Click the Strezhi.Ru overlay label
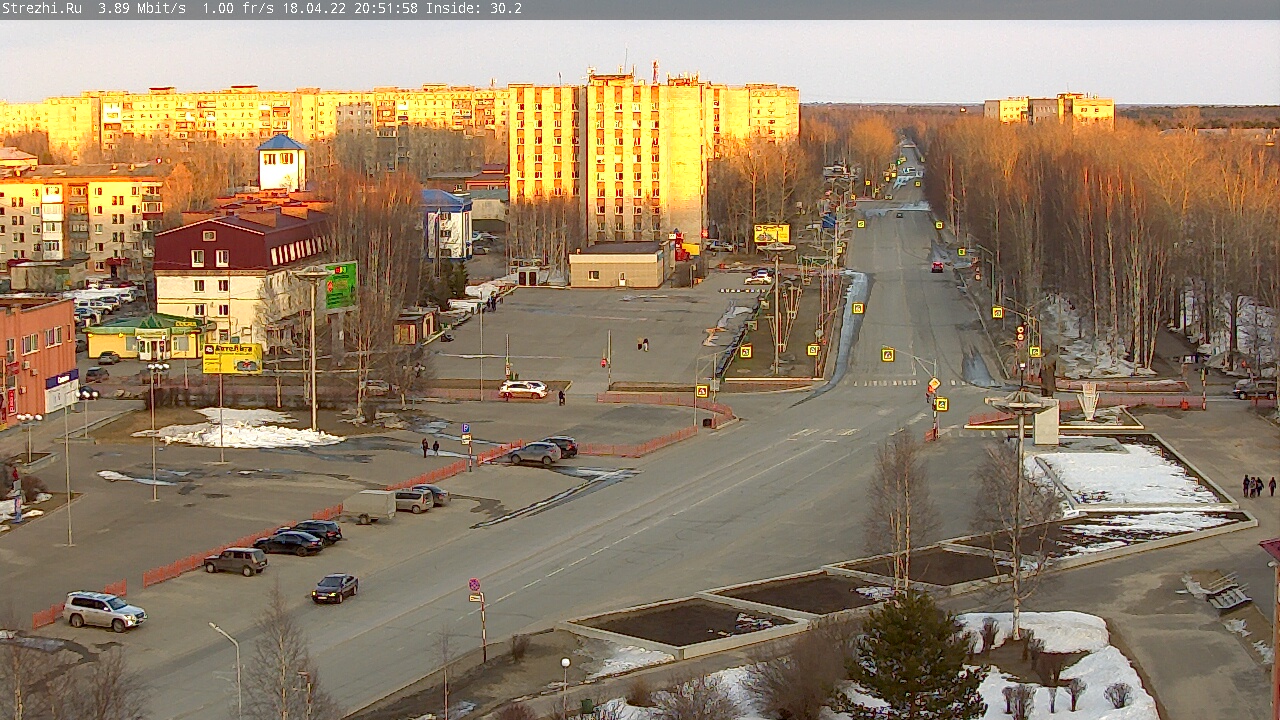 [x=42, y=8]
